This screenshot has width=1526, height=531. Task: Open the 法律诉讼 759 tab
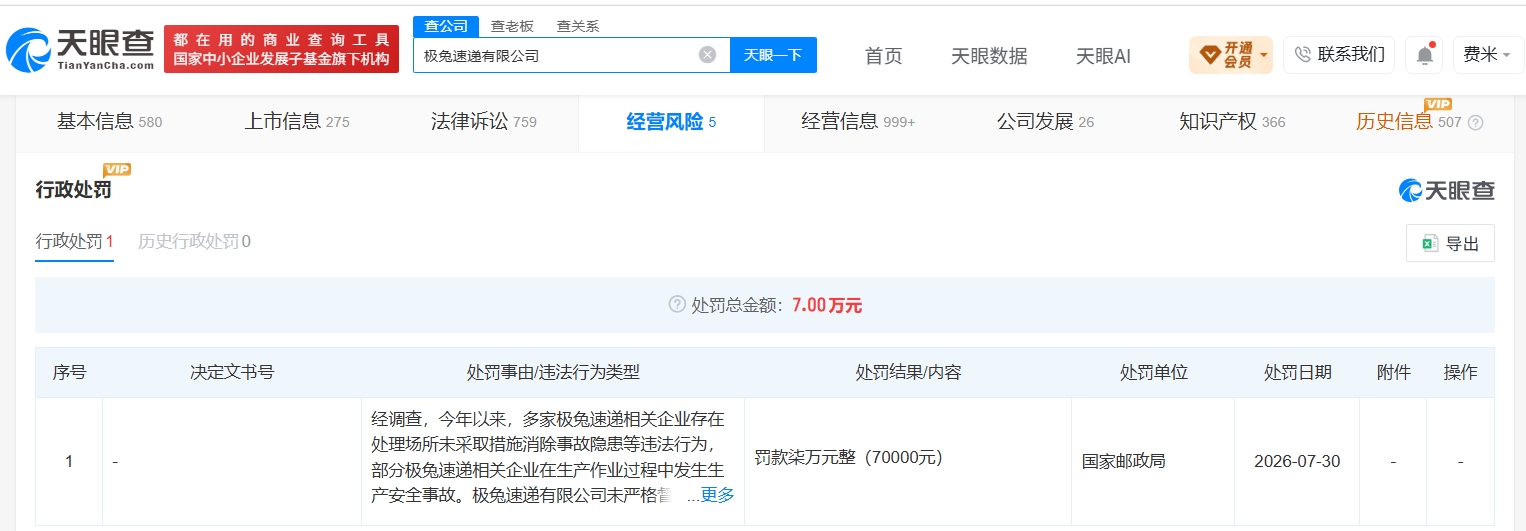484,122
